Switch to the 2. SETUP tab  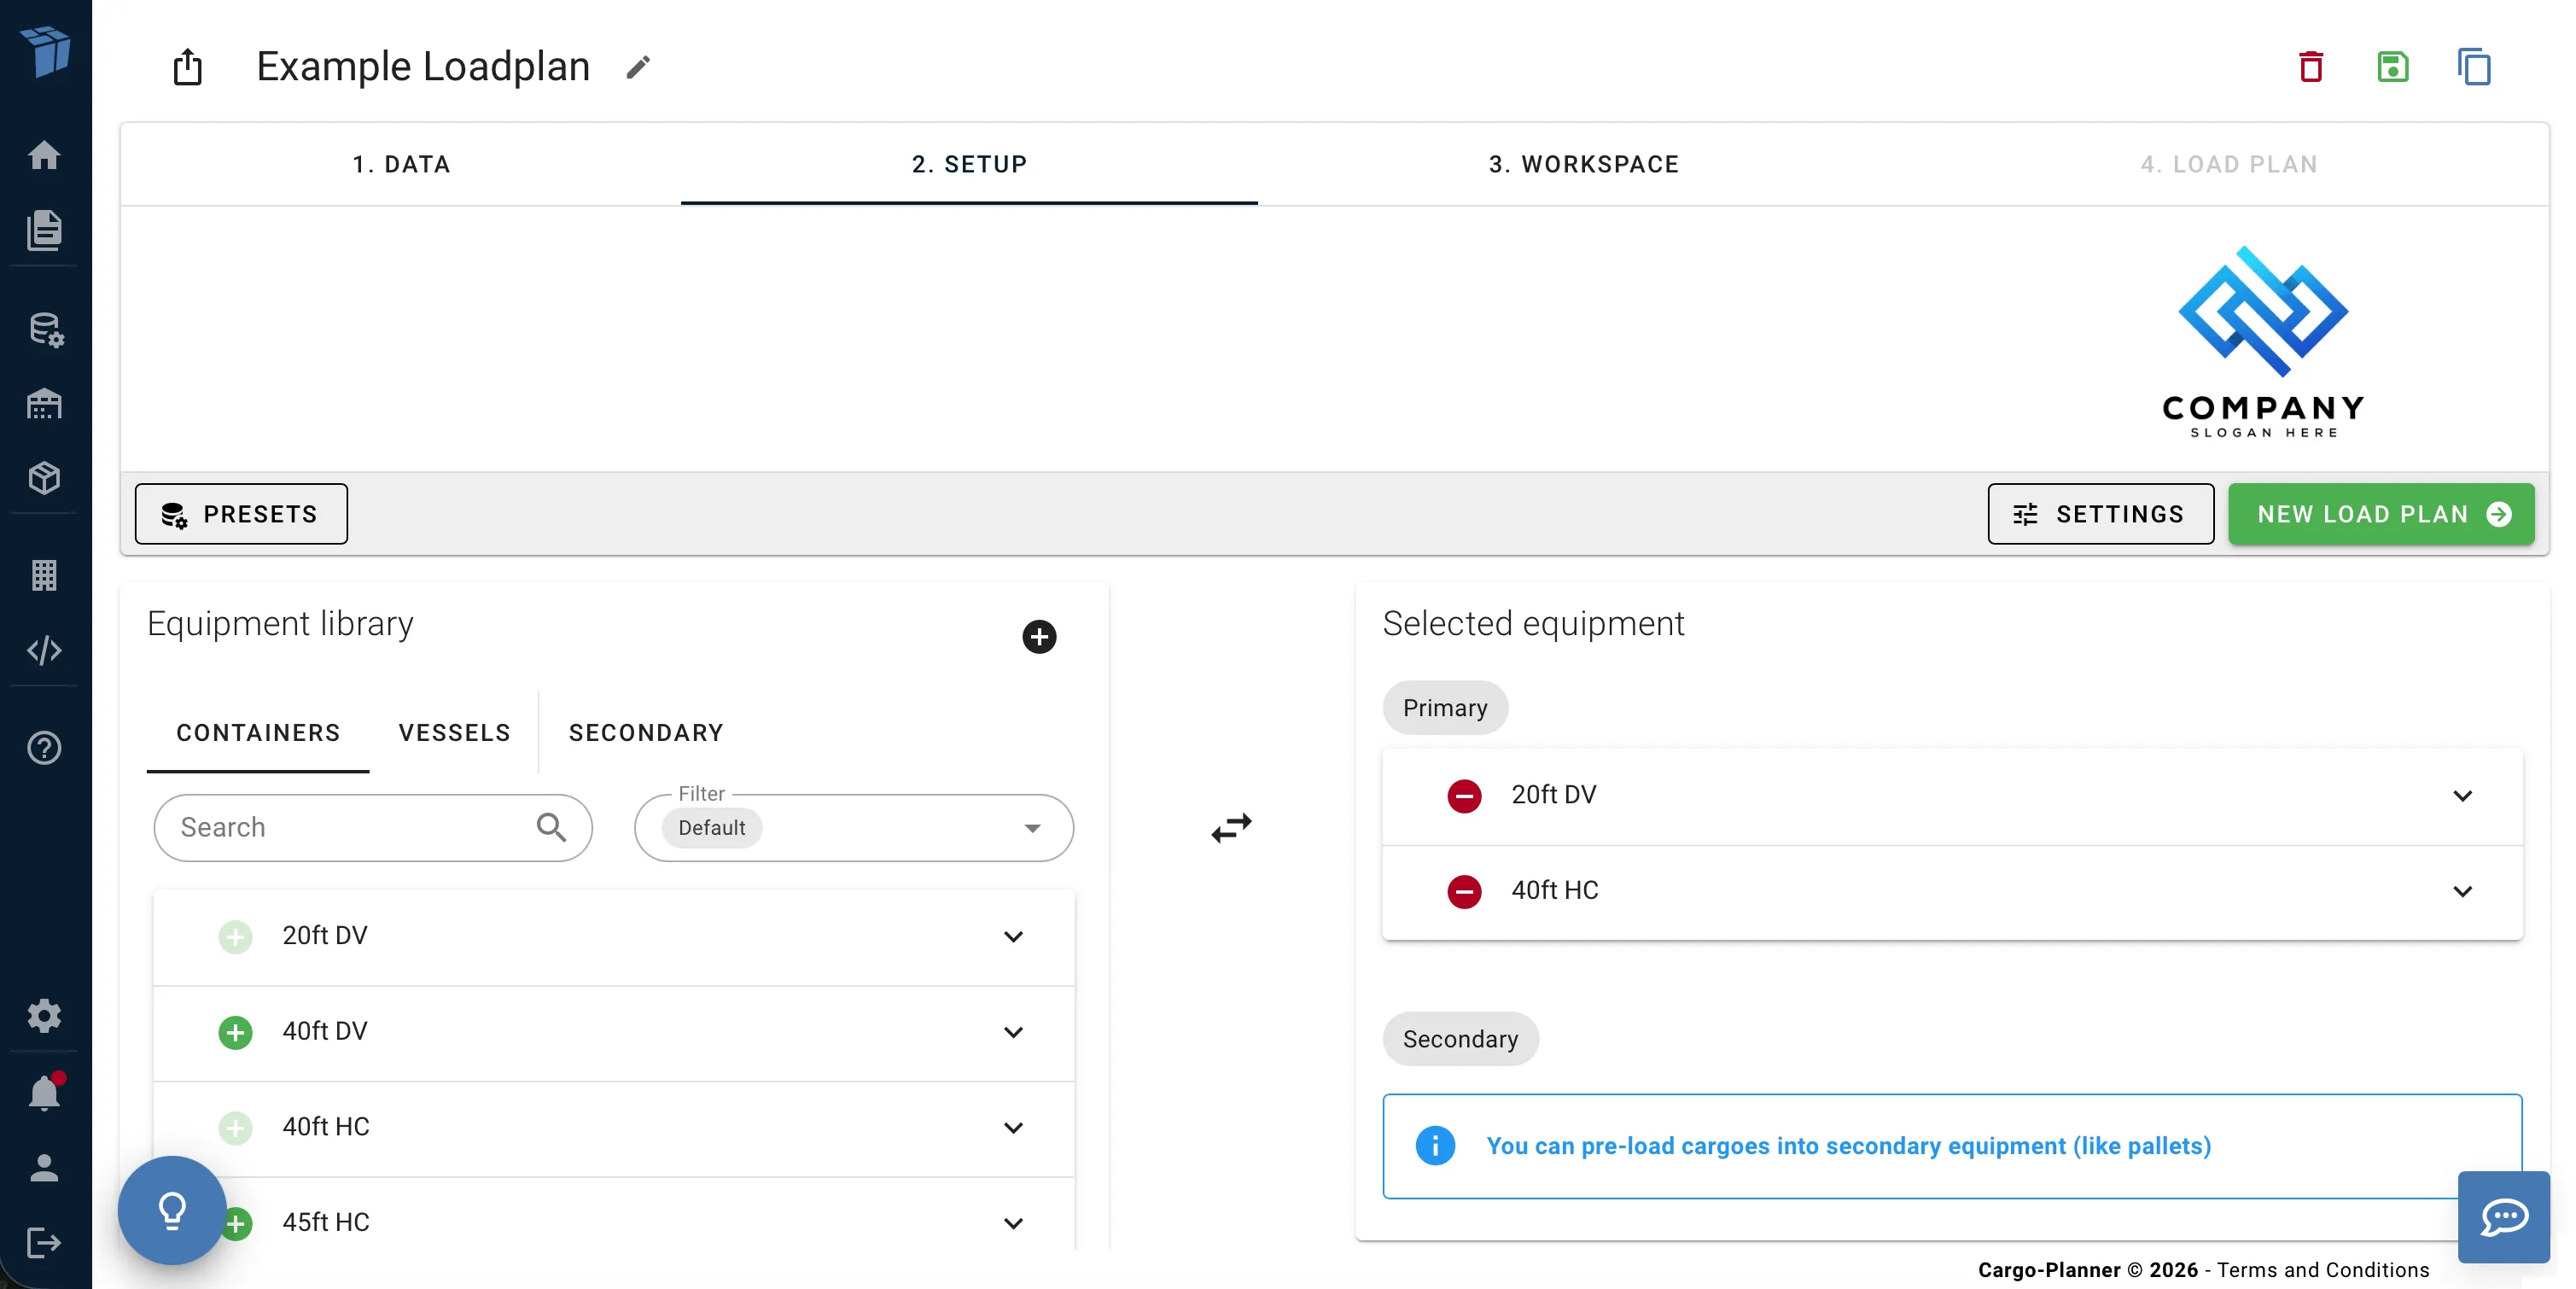click(969, 164)
